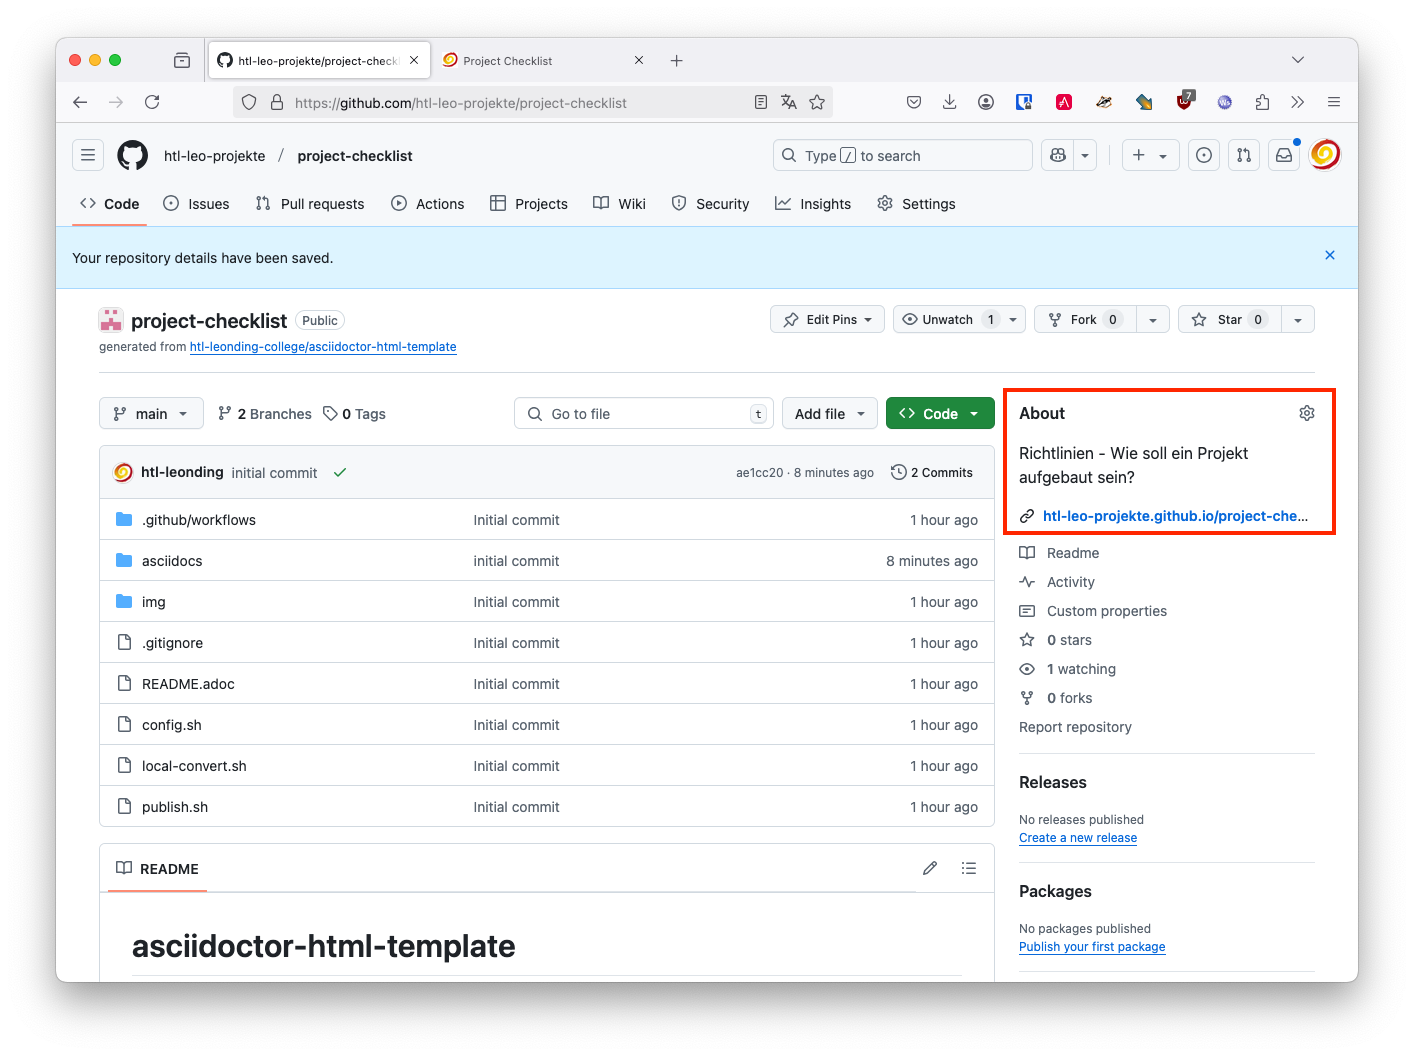Open the issues icon in header
Image resolution: width=1414 pixels, height=1056 pixels.
pyautogui.click(x=1204, y=155)
